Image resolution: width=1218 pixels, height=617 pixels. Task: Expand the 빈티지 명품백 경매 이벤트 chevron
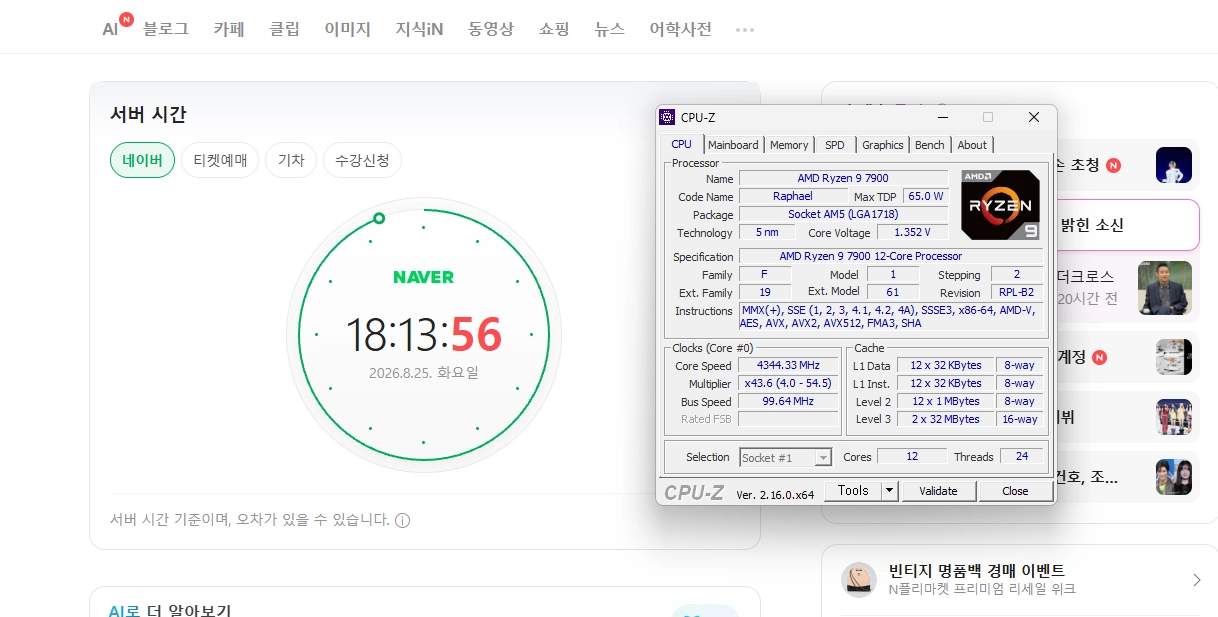(1197, 580)
